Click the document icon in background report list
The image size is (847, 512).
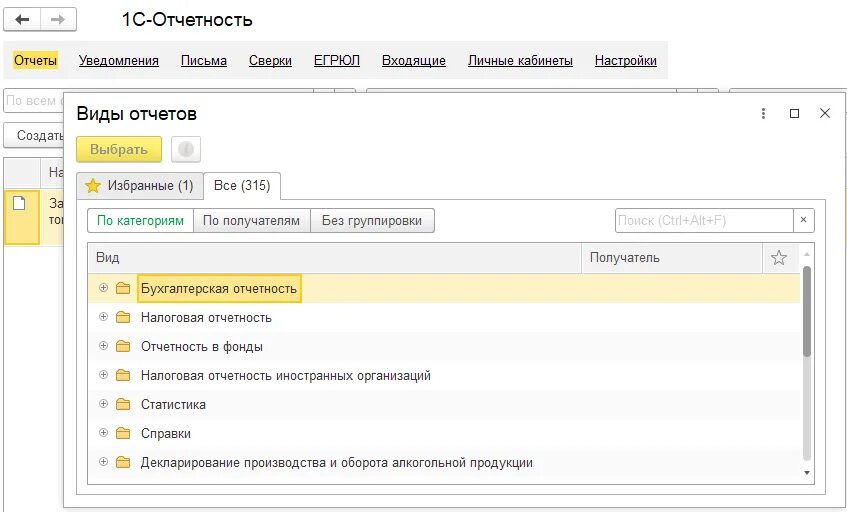pos(19,203)
